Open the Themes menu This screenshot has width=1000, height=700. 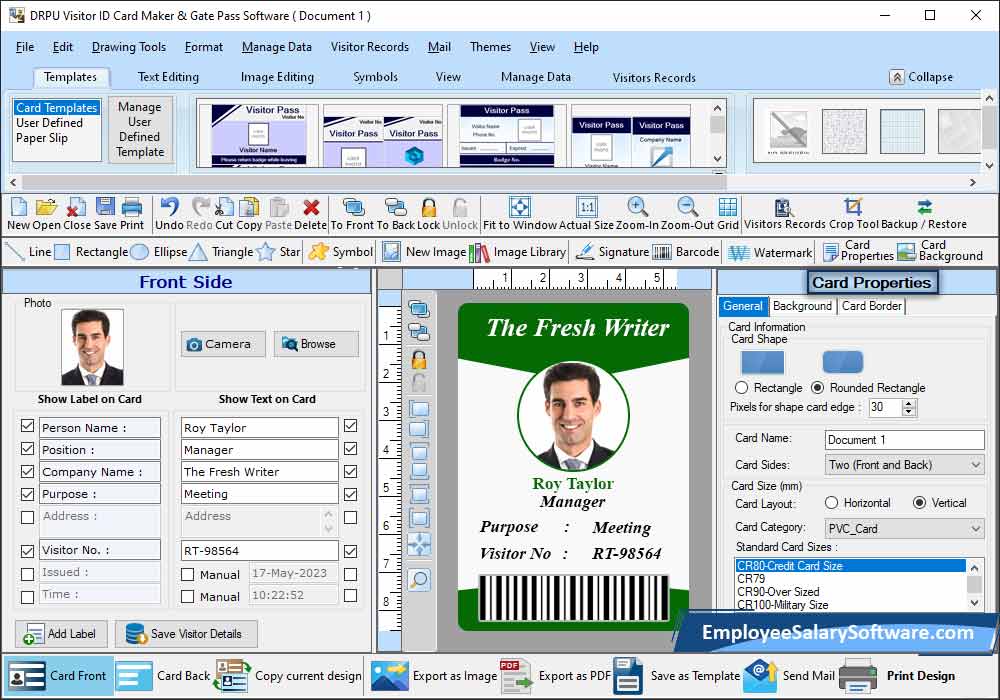(490, 47)
